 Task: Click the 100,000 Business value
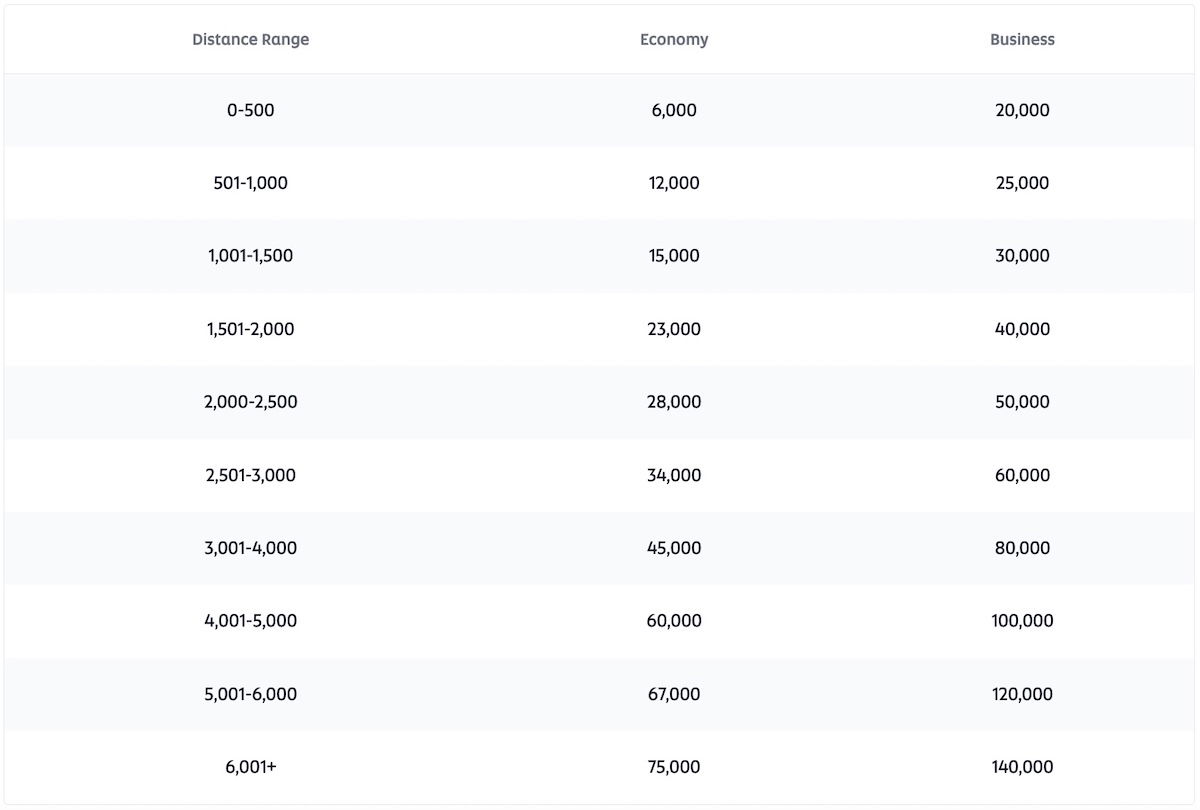pyautogui.click(x=1022, y=621)
